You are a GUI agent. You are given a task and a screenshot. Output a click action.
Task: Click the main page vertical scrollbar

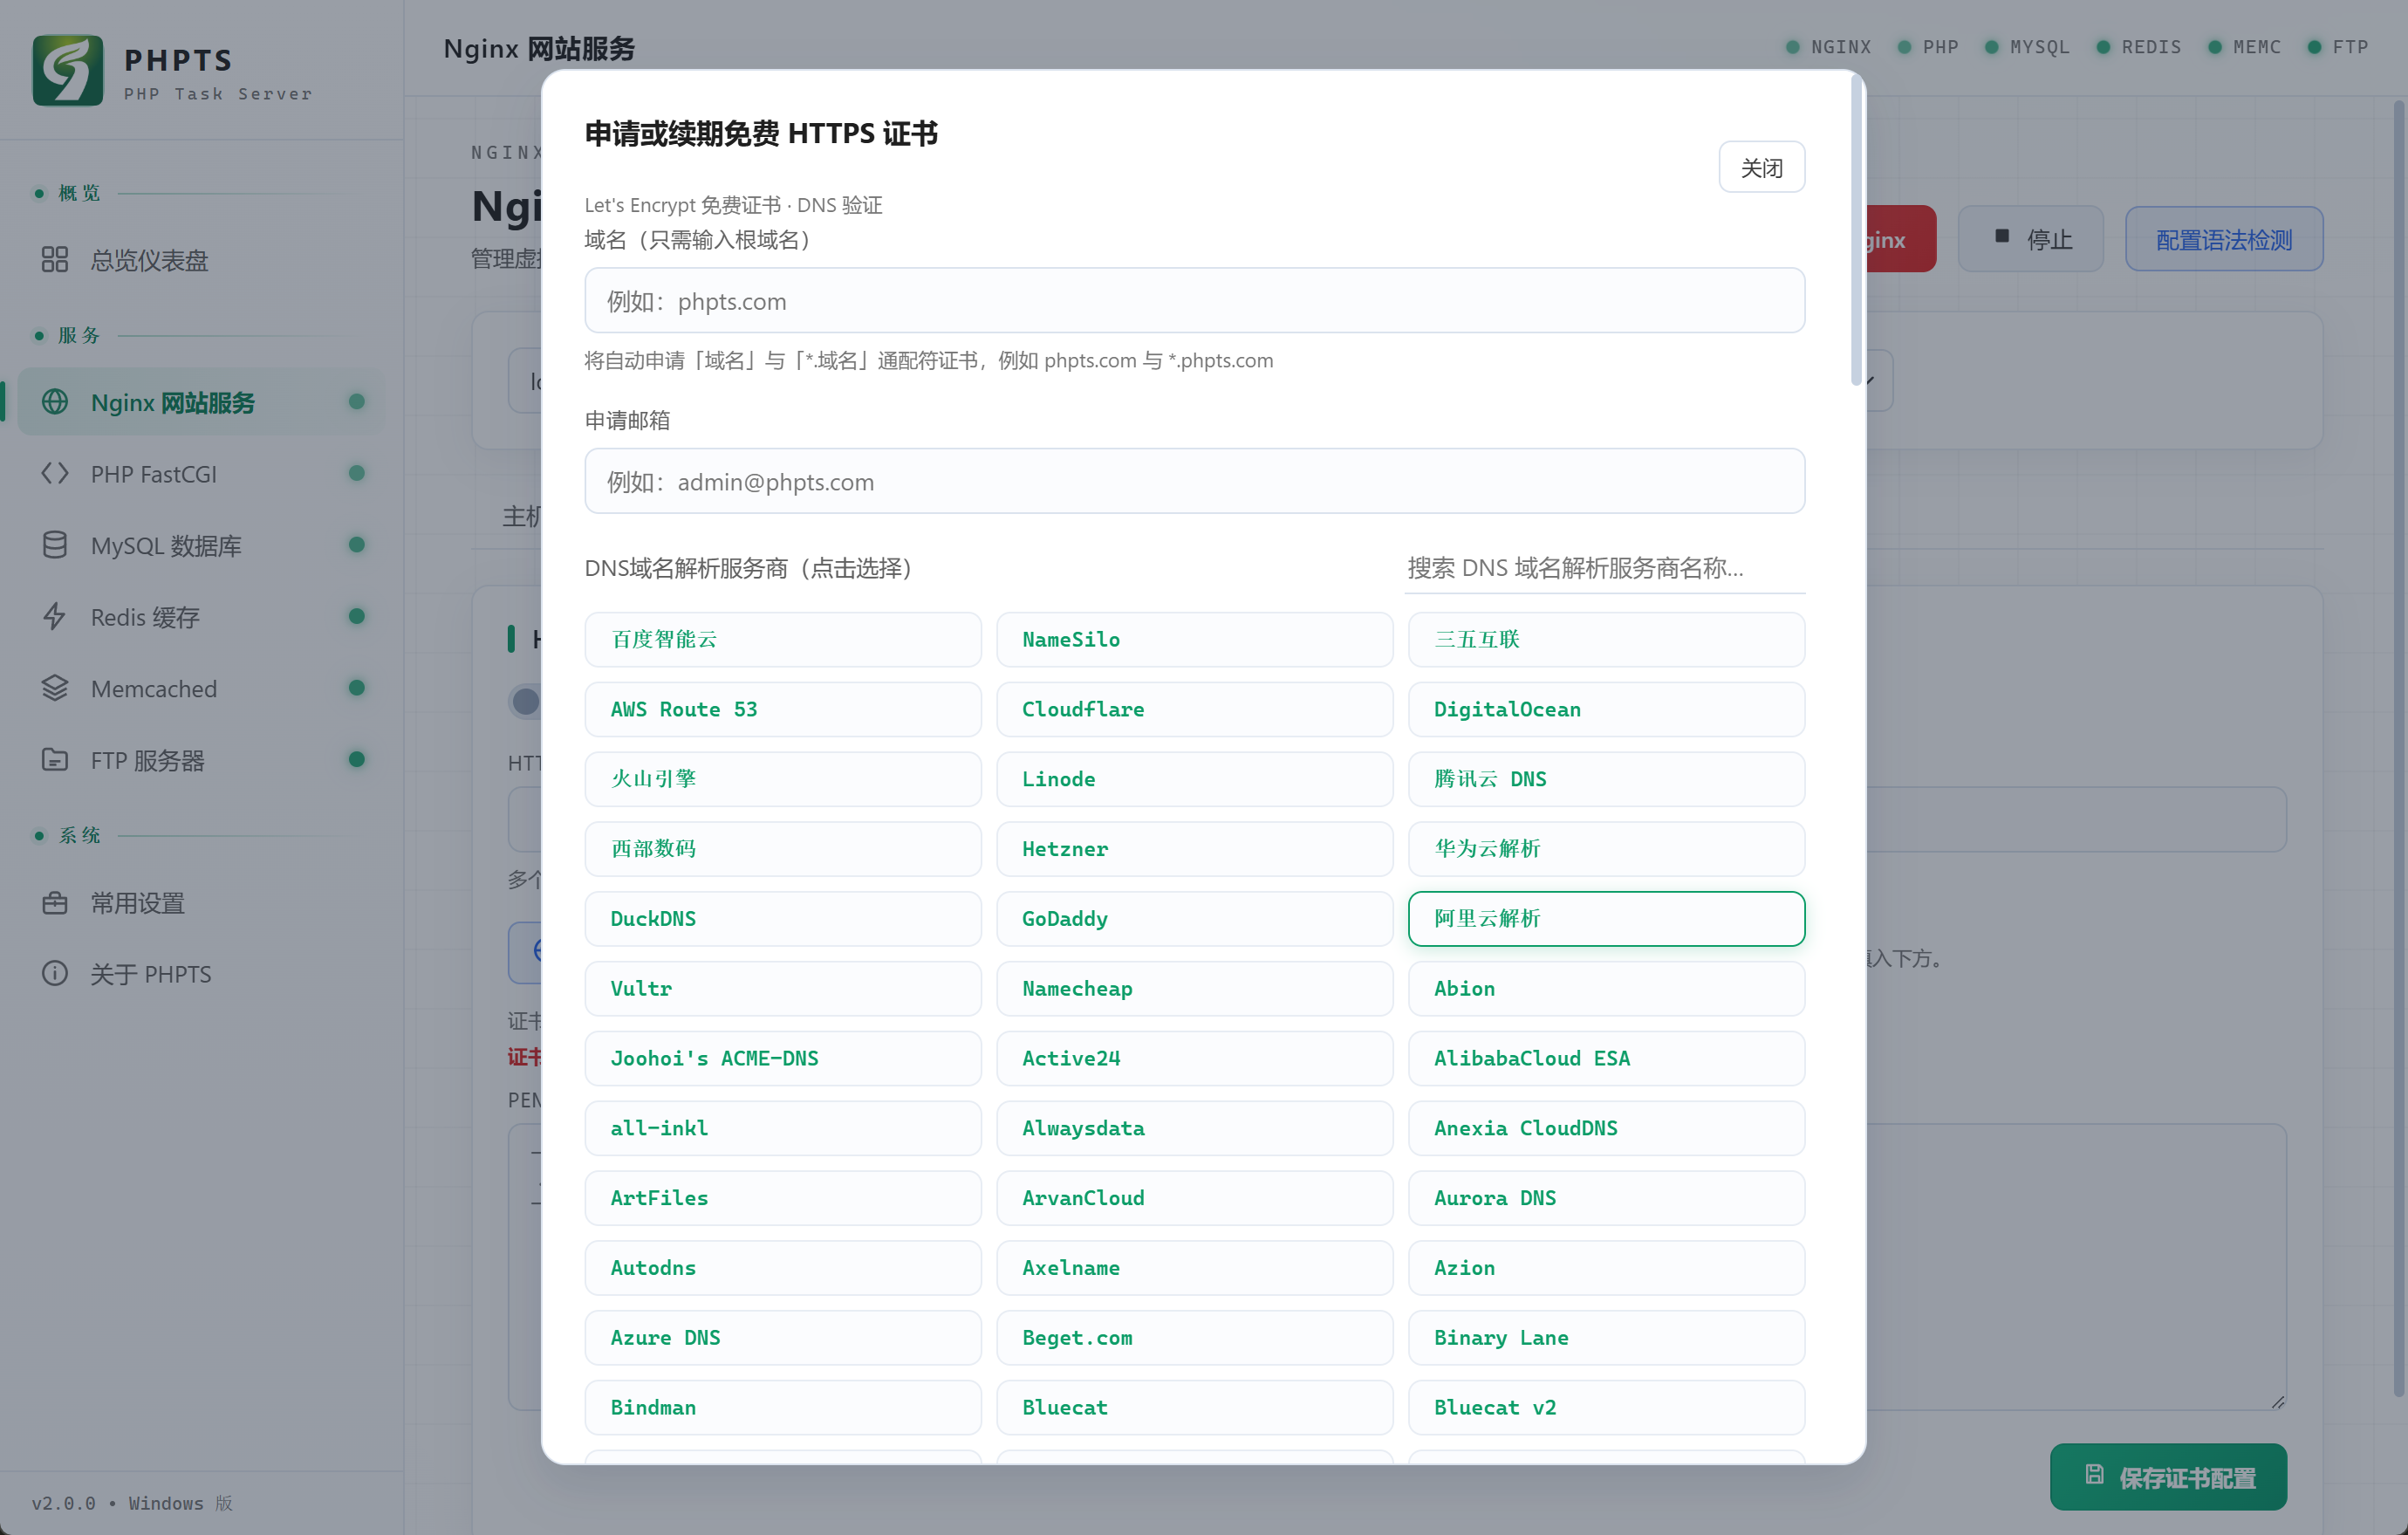click(x=2399, y=748)
